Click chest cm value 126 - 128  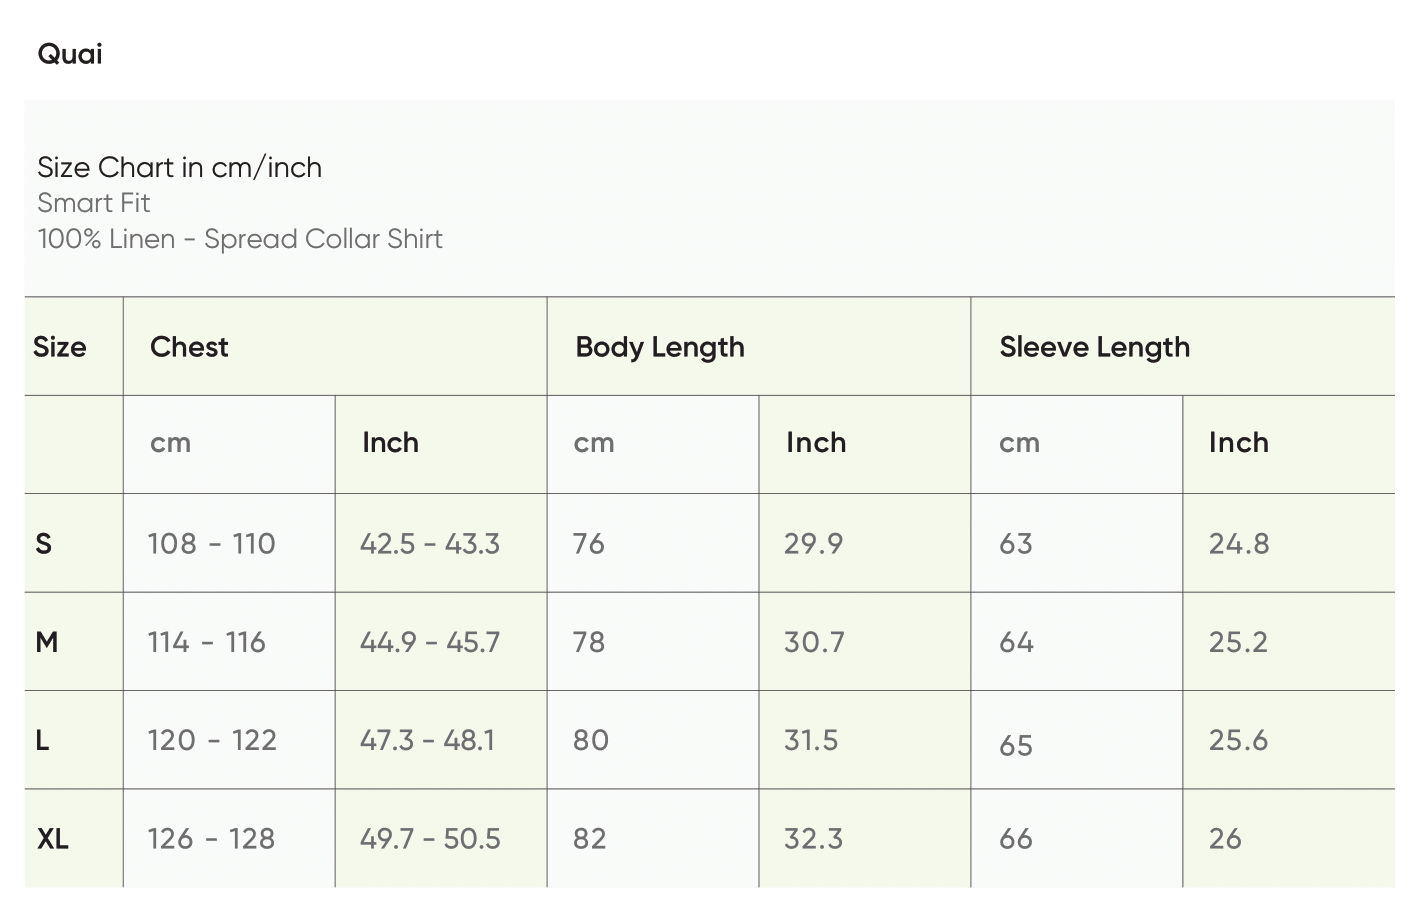tap(211, 839)
